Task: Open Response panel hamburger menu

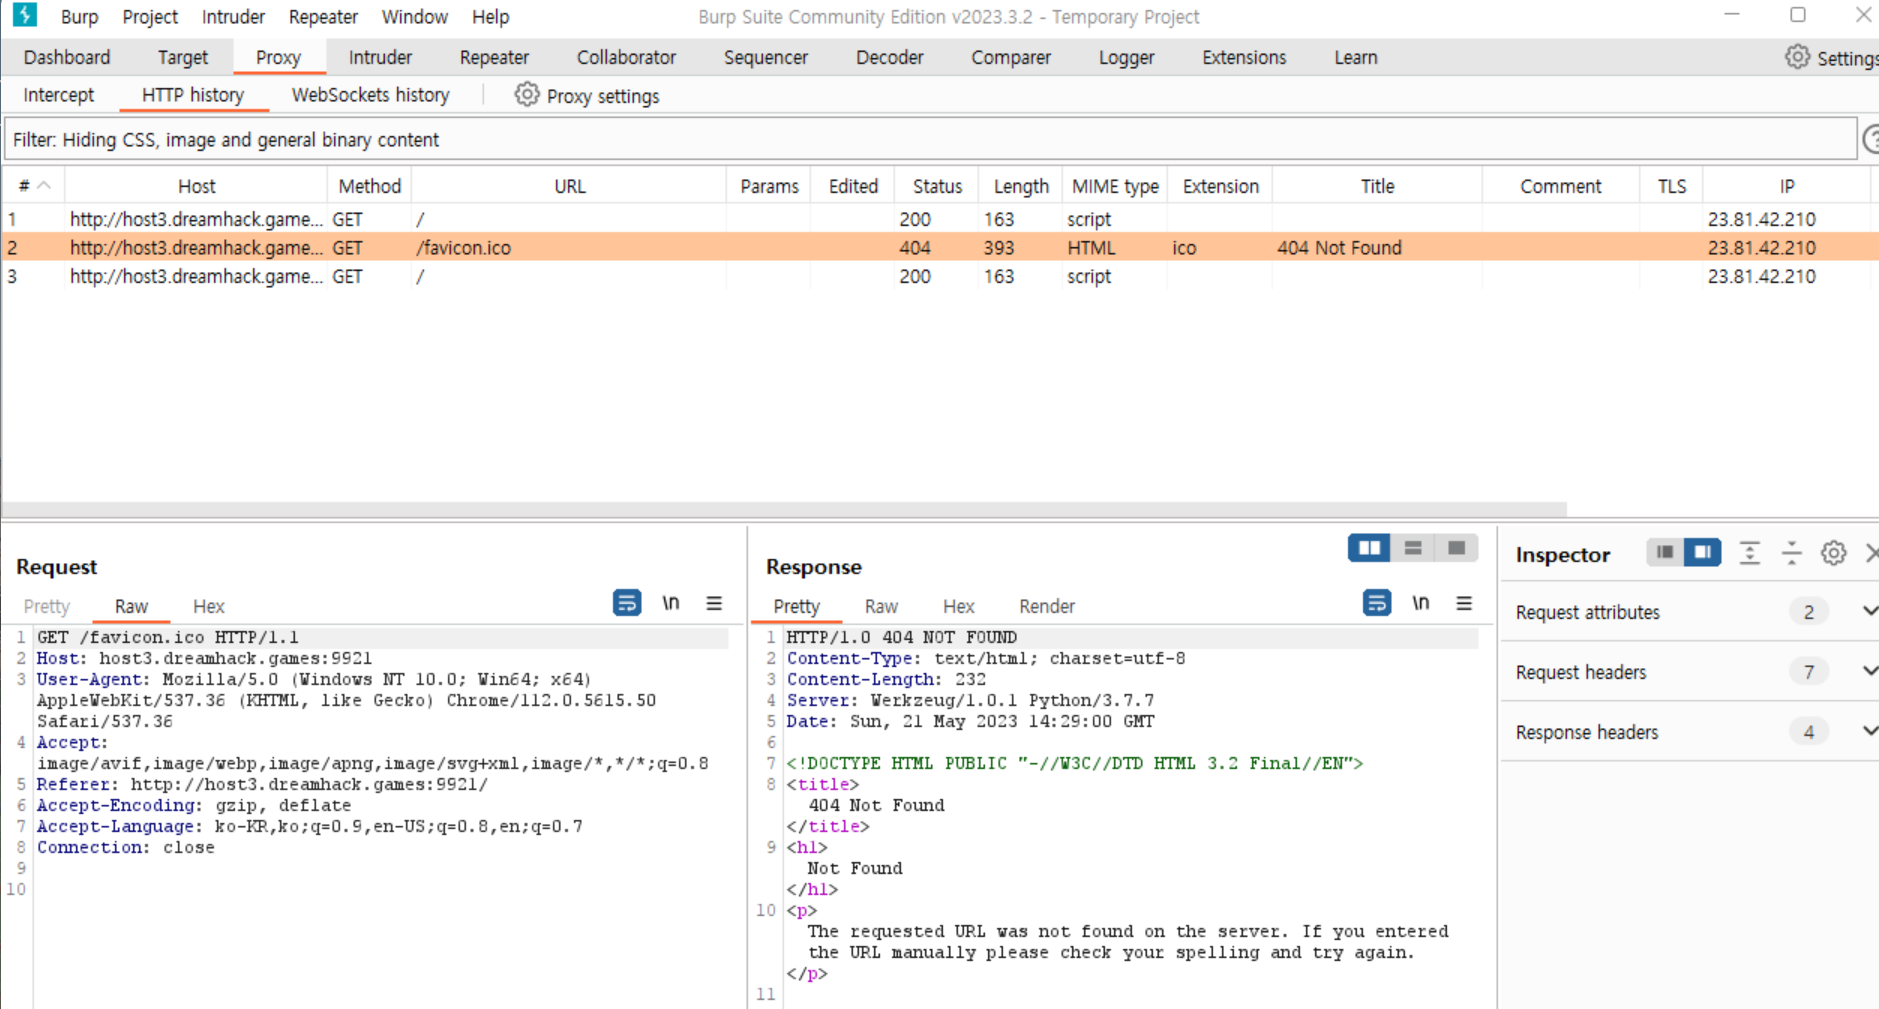Action: coord(1464,603)
